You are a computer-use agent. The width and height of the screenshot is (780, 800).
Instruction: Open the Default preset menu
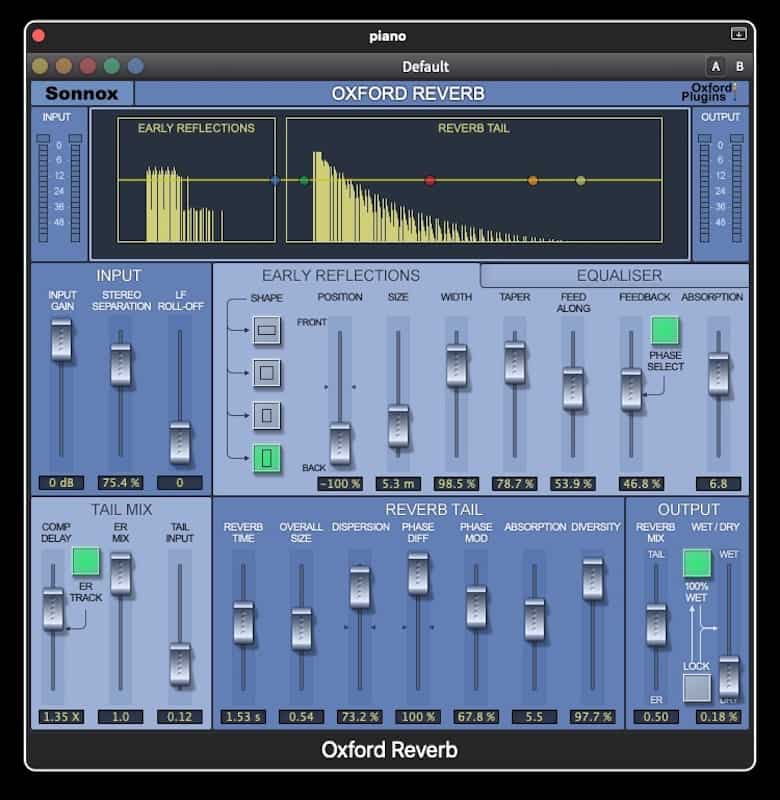click(x=425, y=66)
